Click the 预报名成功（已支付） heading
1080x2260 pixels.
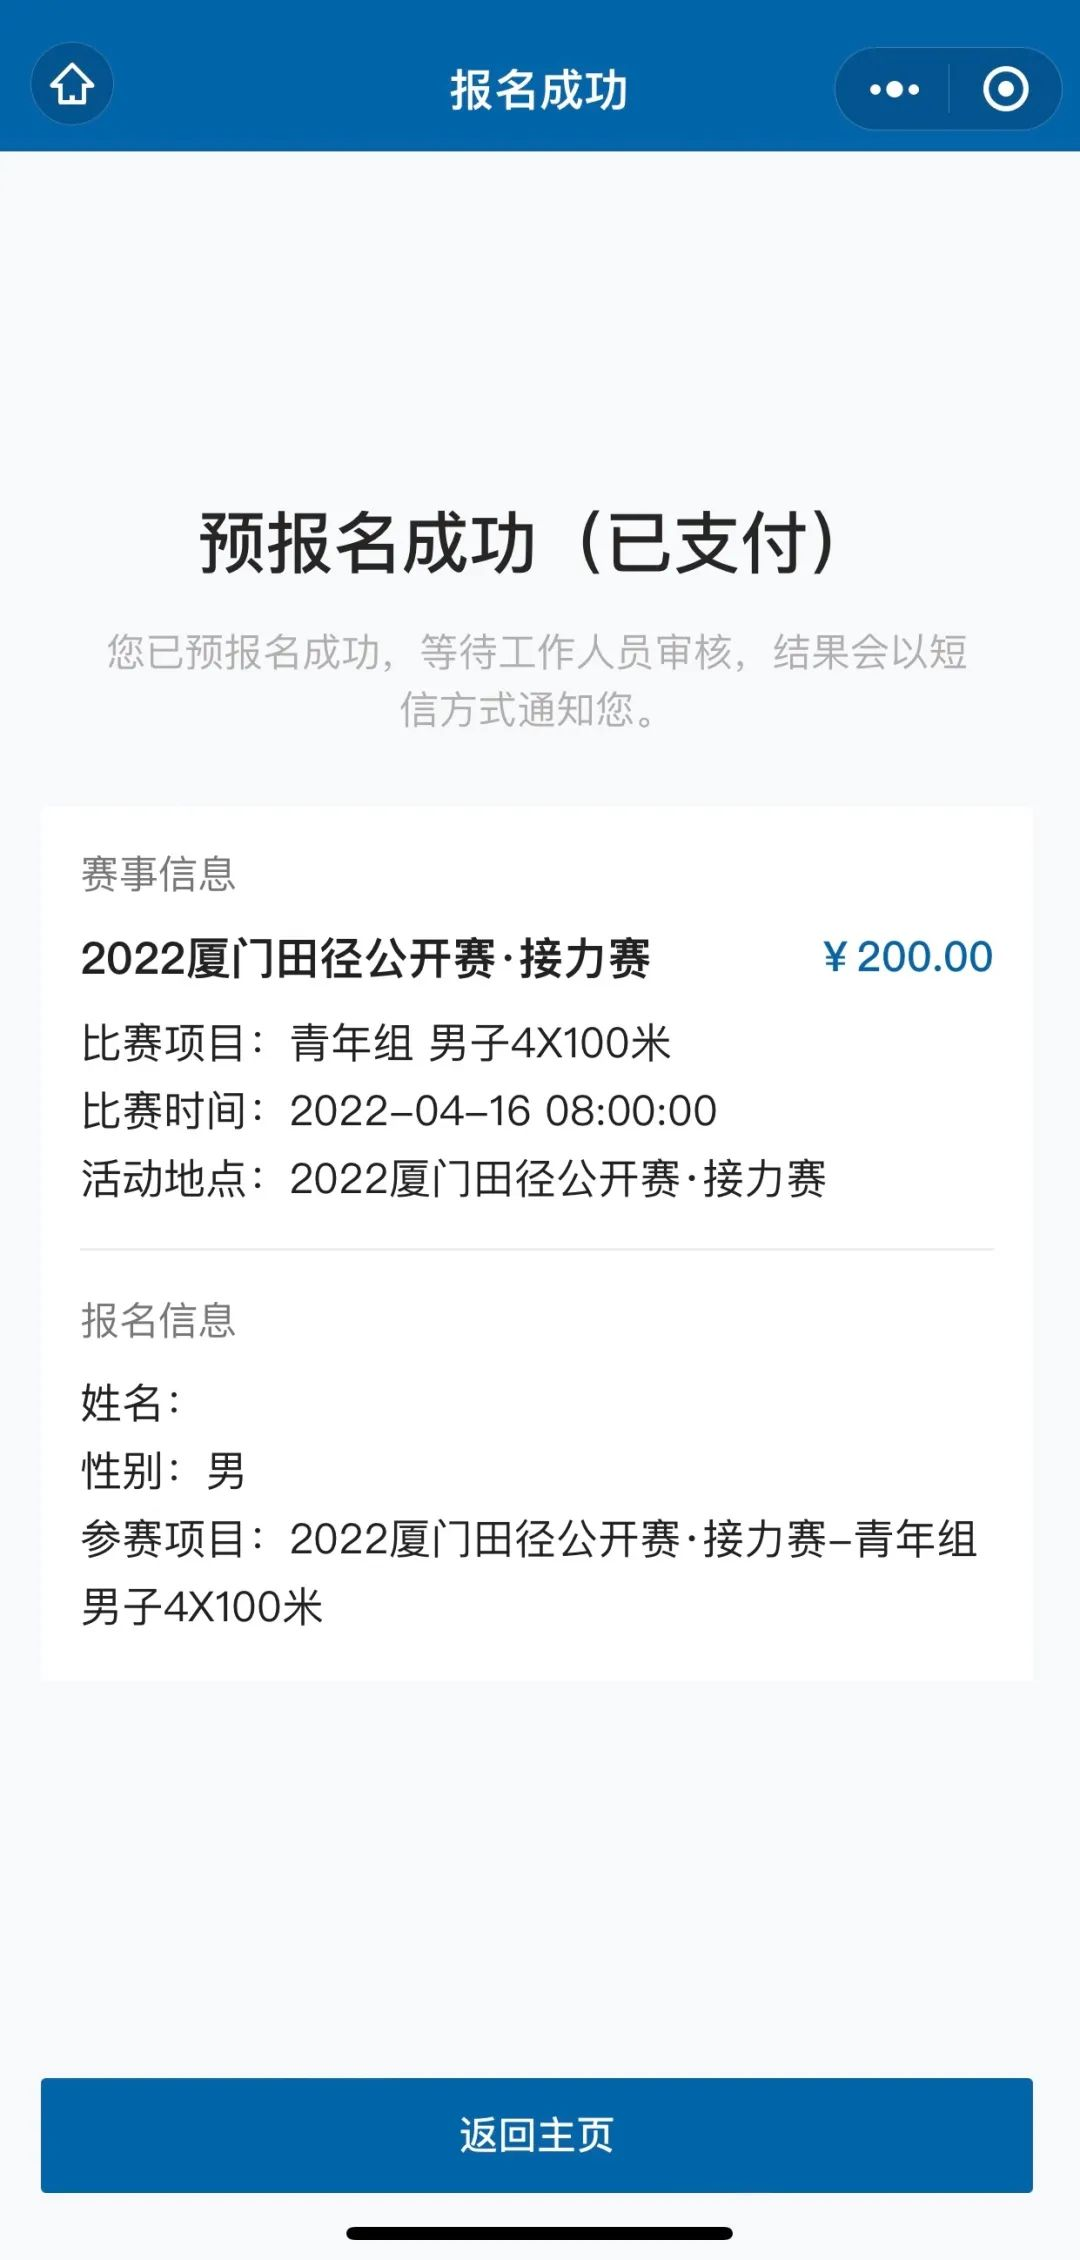coord(518,543)
